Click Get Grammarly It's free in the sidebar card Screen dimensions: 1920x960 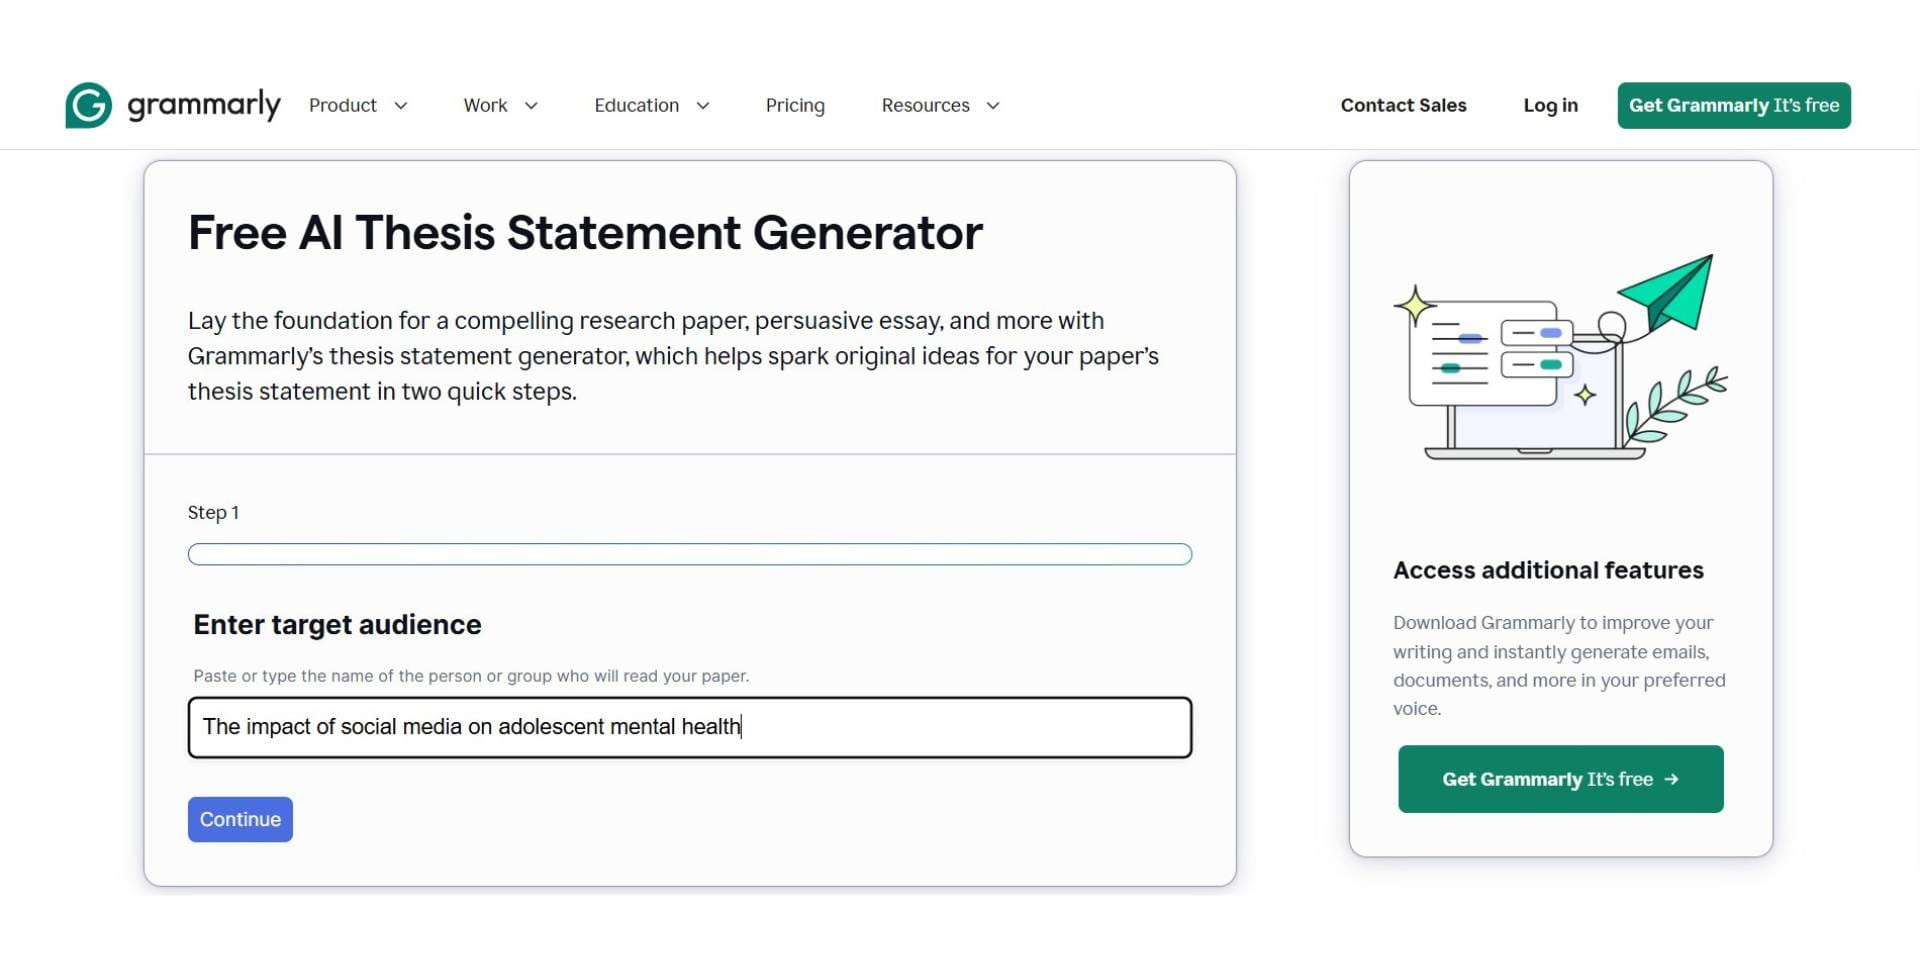(1560, 779)
